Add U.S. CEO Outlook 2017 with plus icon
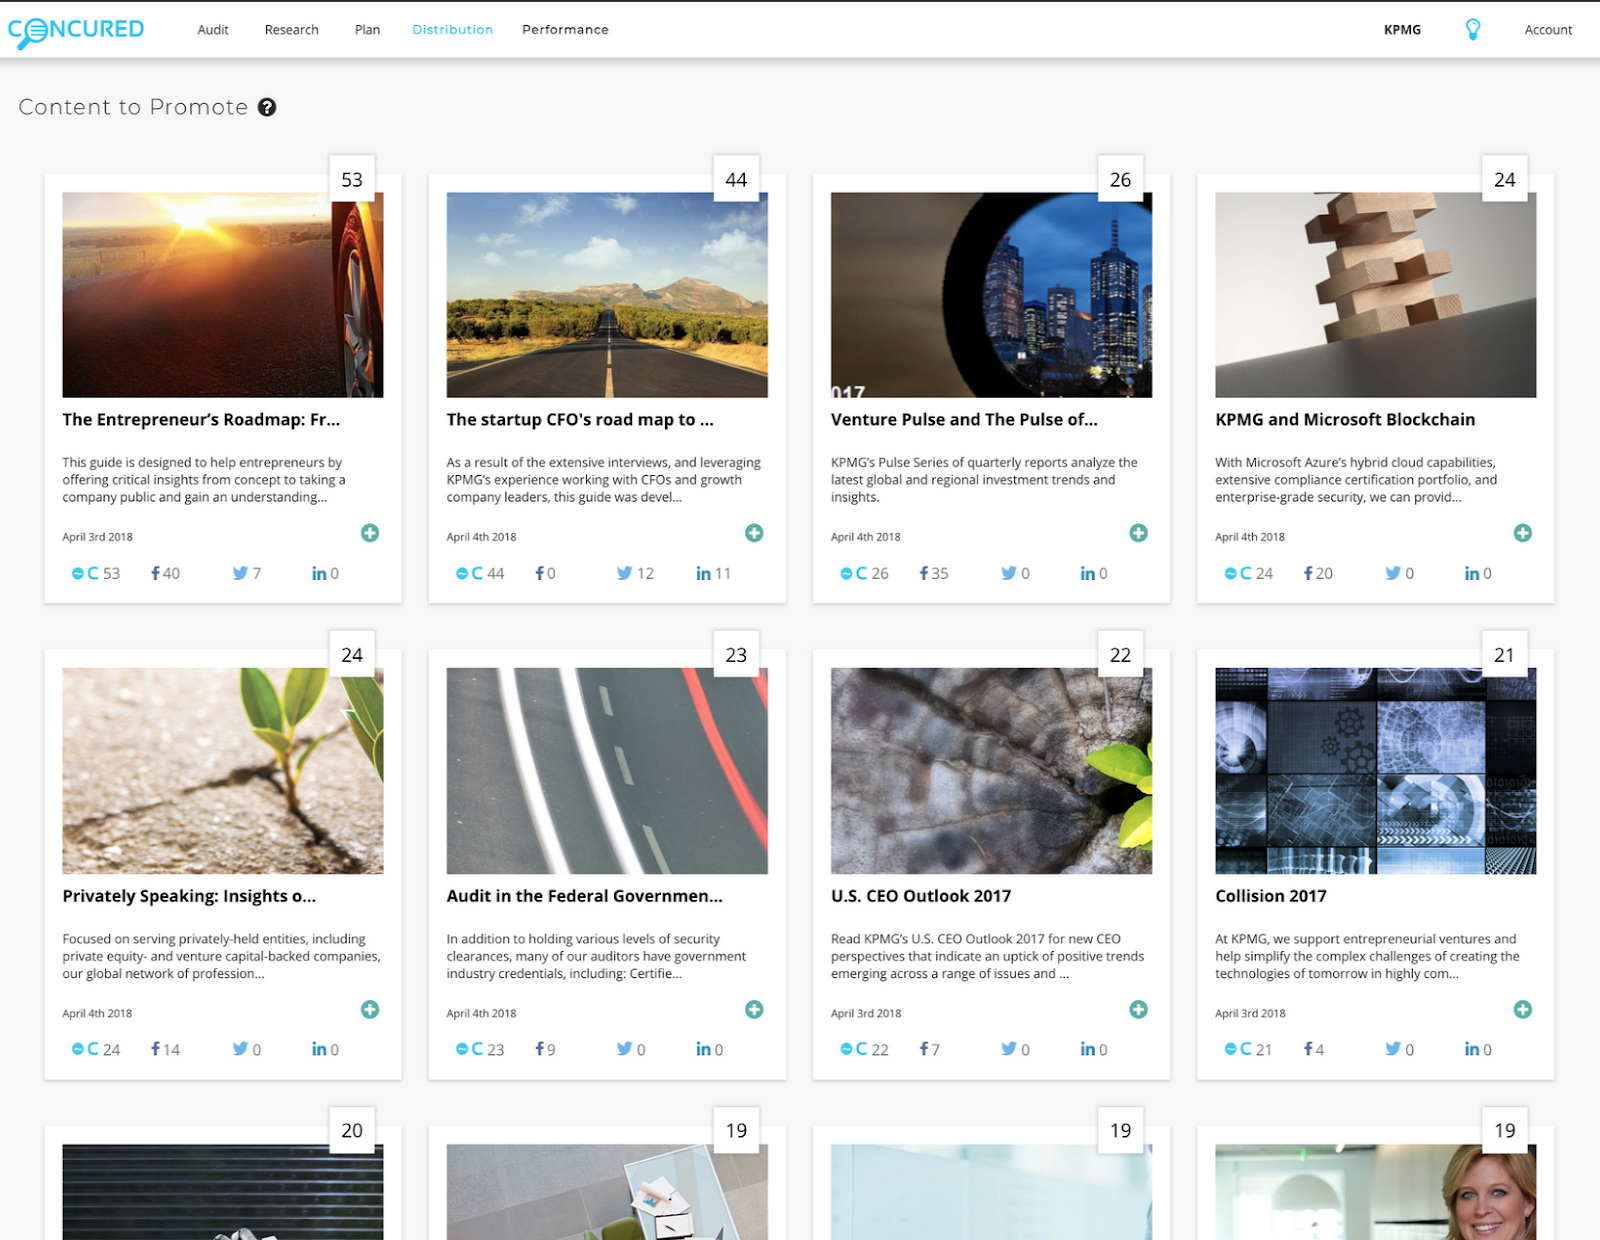 point(1138,1009)
